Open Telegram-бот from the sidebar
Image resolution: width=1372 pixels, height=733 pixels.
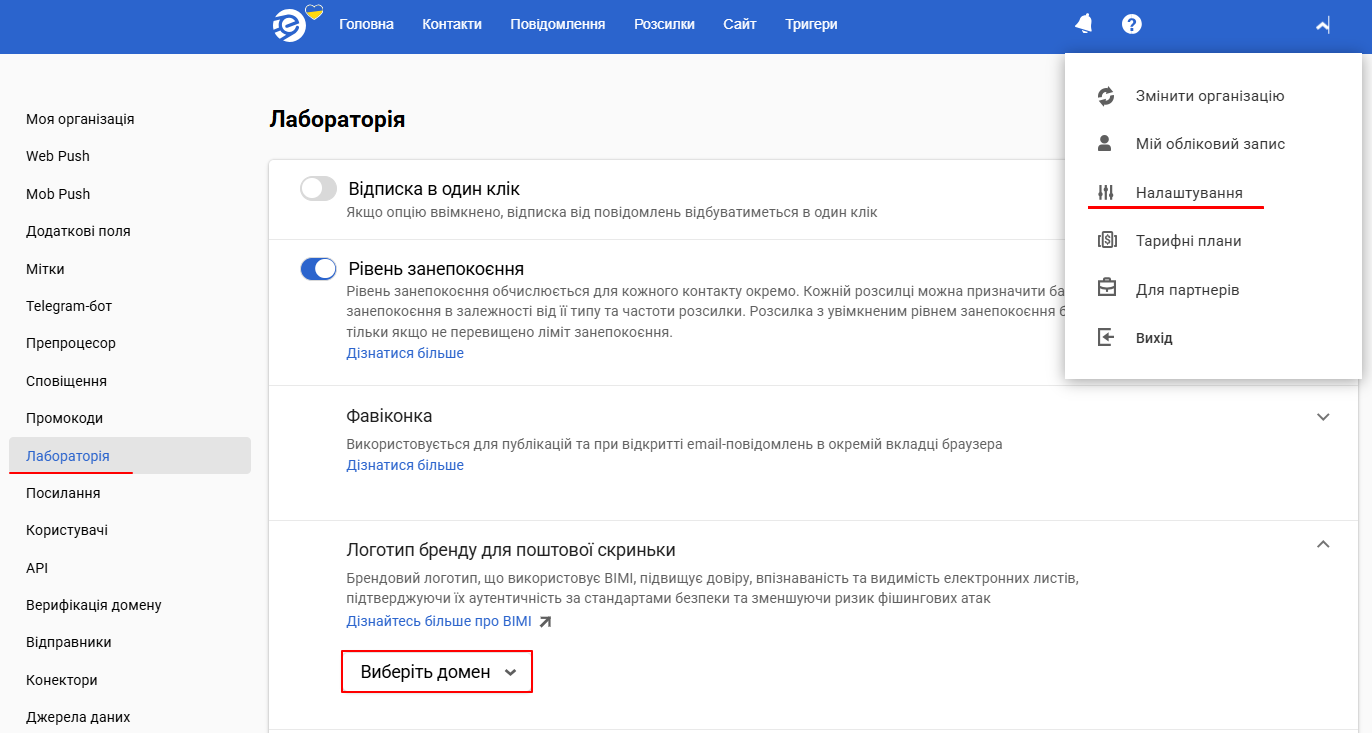67,305
